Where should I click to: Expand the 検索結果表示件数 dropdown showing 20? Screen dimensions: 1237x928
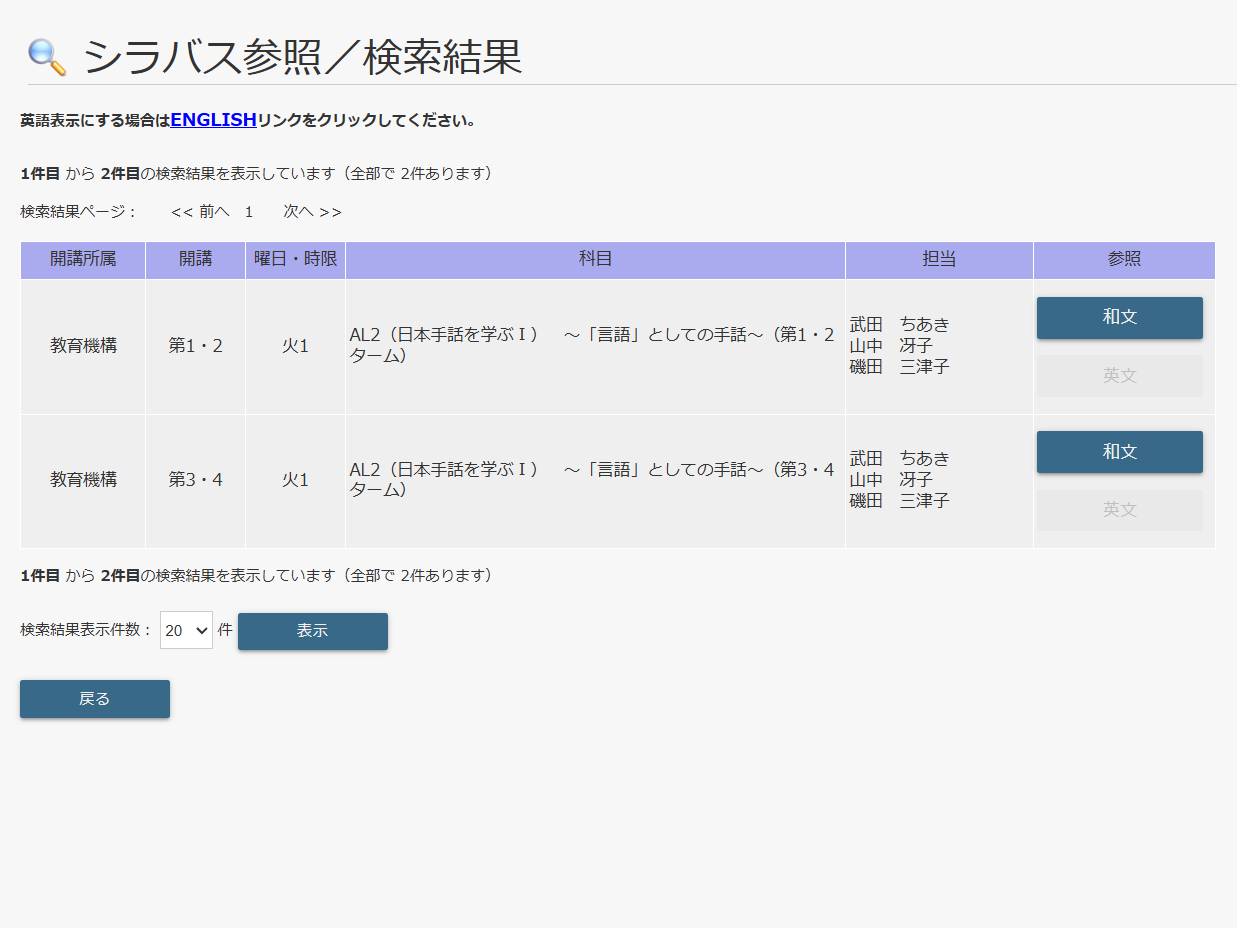click(186, 630)
